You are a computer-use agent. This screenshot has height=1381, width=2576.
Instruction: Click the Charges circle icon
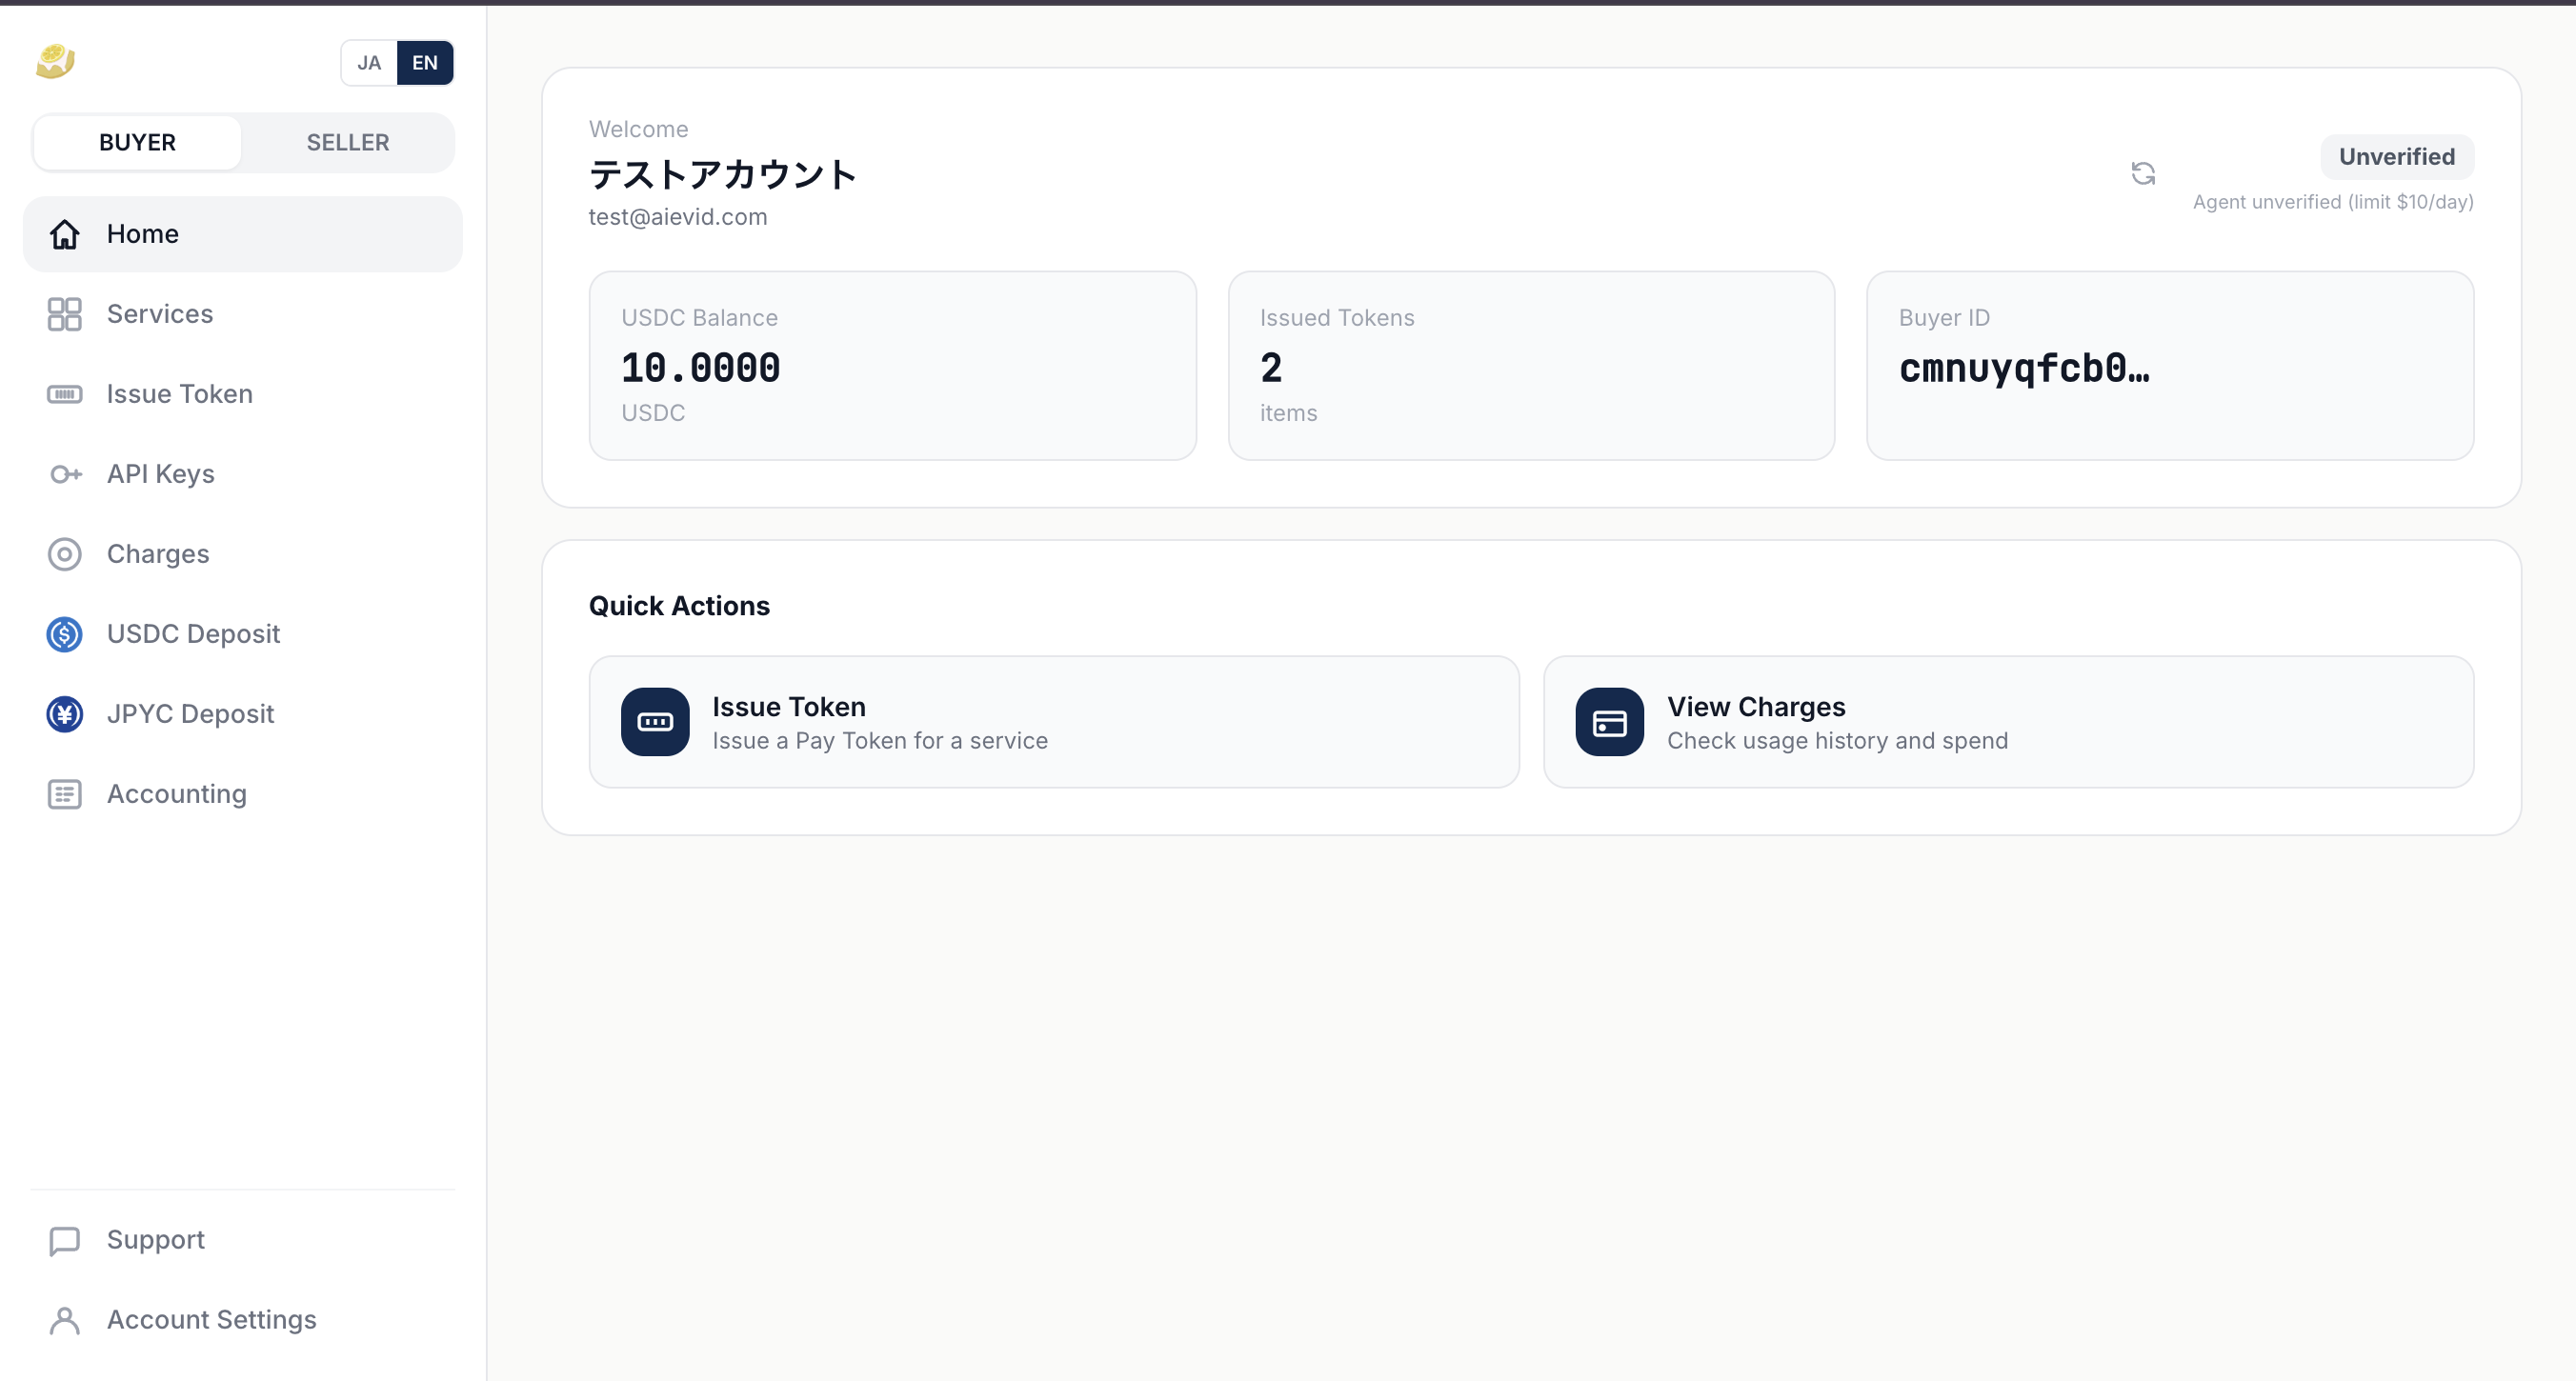pos(65,554)
